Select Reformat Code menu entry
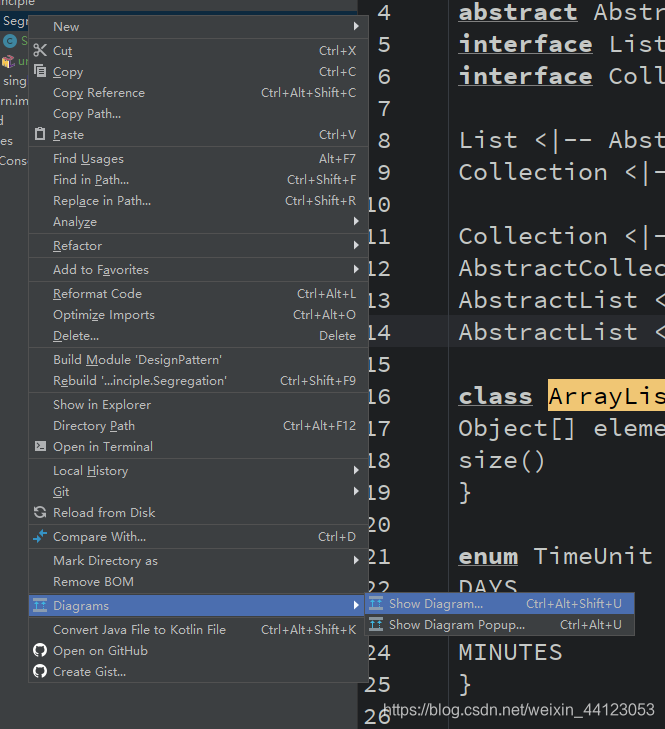This screenshot has height=729, width=665. point(199,293)
